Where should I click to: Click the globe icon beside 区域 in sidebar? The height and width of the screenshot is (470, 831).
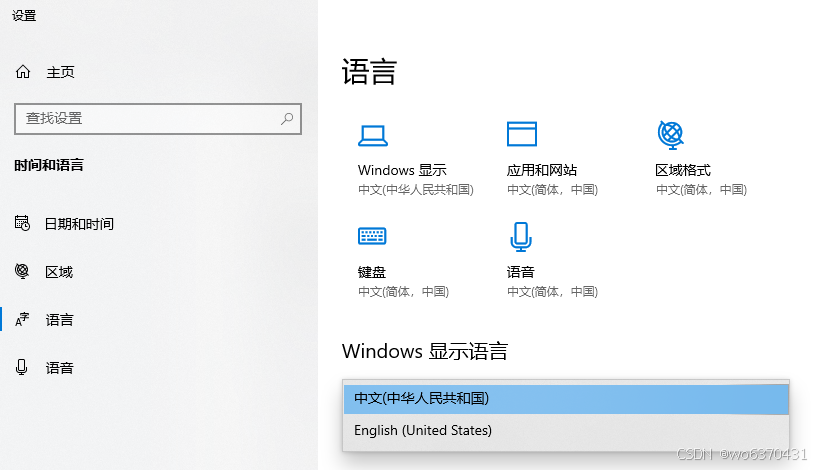coord(22,271)
